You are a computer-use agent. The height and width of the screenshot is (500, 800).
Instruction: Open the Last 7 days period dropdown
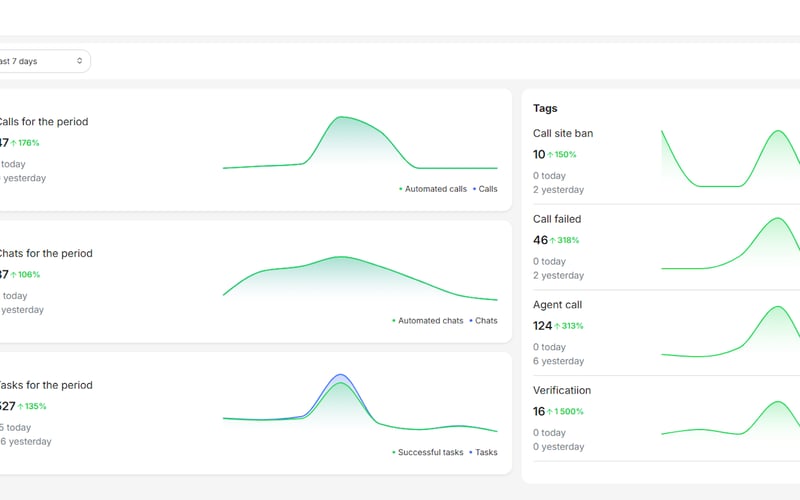(45, 61)
